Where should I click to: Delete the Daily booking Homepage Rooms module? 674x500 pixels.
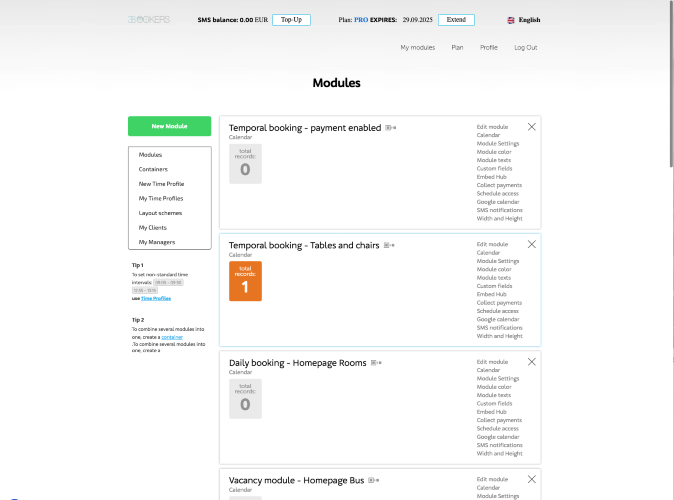pyautogui.click(x=532, y=362)
